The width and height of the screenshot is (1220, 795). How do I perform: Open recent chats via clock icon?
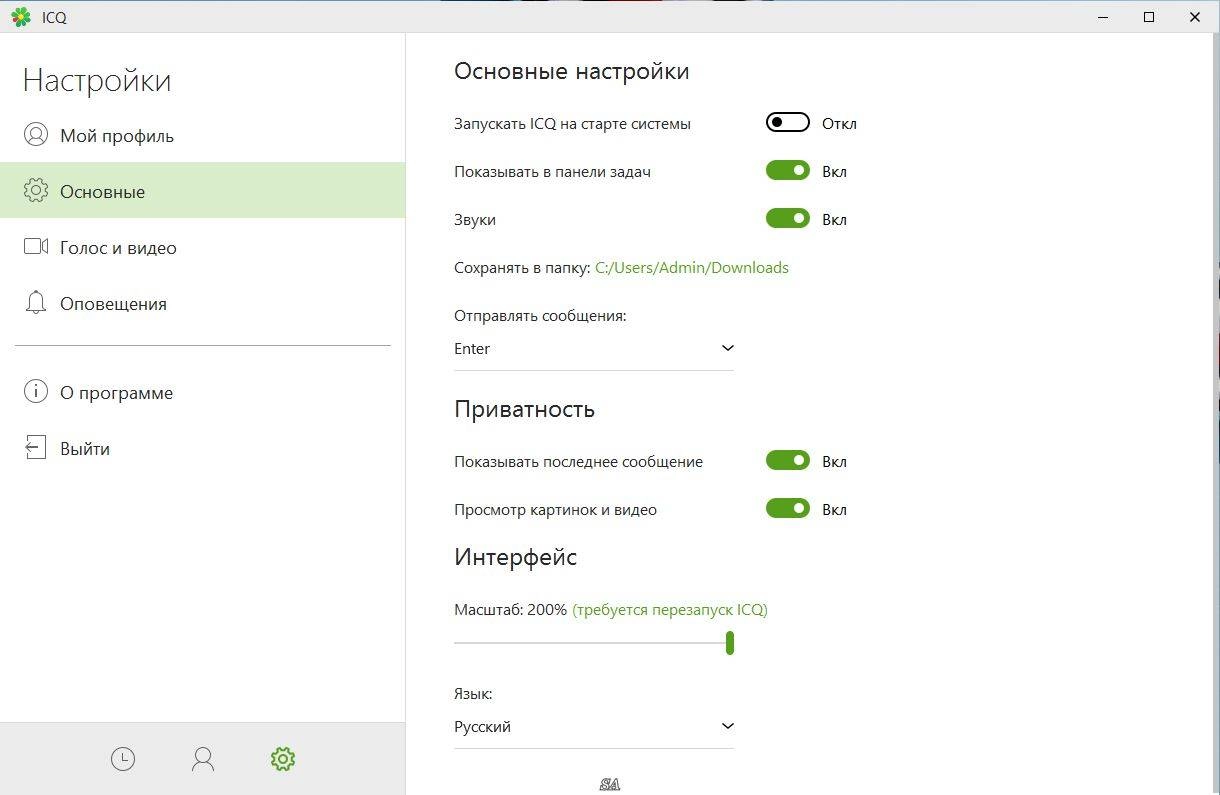pos(123,760)
